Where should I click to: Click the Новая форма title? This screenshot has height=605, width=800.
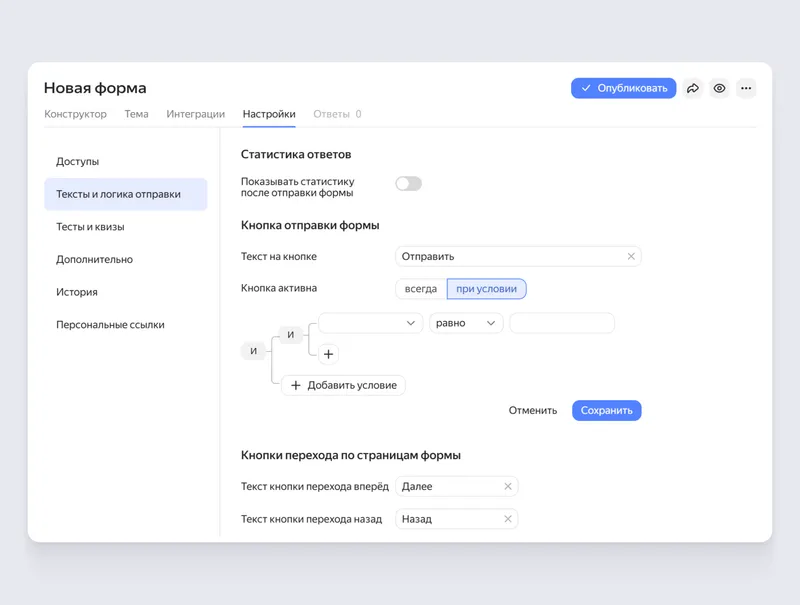tap(95, 88)
